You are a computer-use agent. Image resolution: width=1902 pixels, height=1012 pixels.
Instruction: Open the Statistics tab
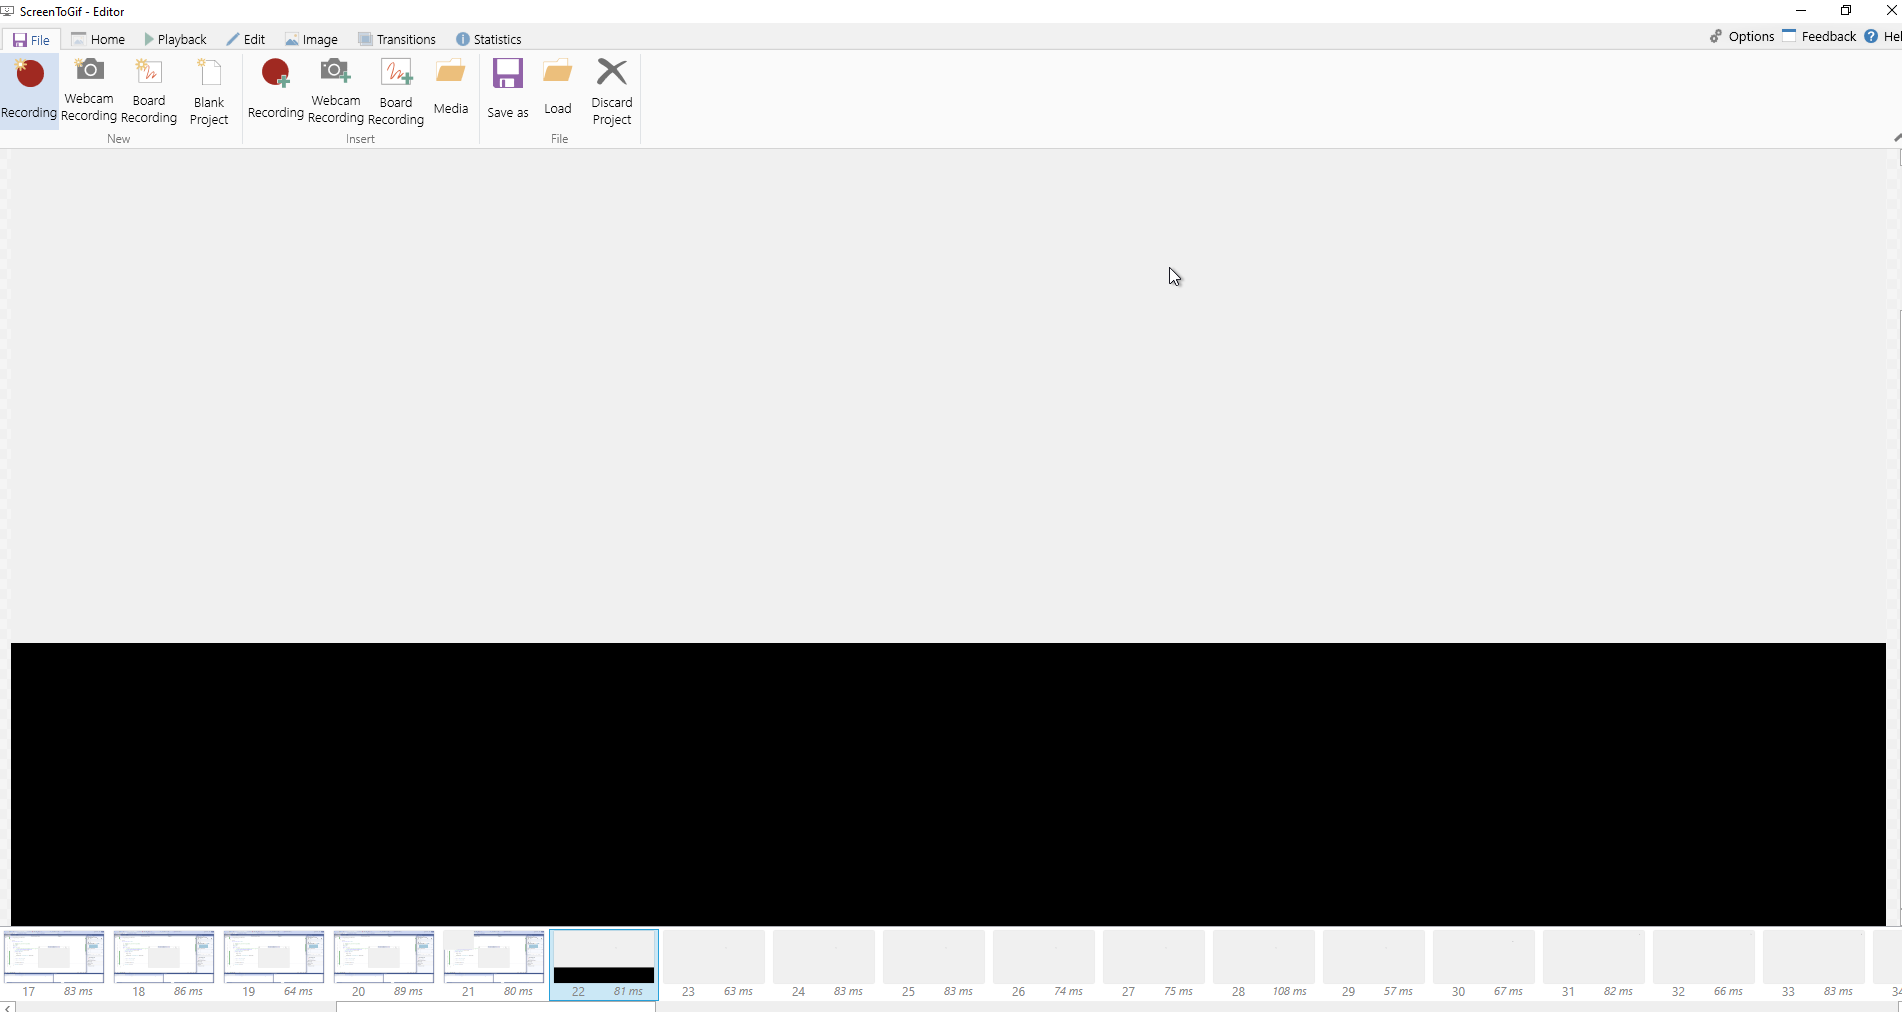coord(489,39)
